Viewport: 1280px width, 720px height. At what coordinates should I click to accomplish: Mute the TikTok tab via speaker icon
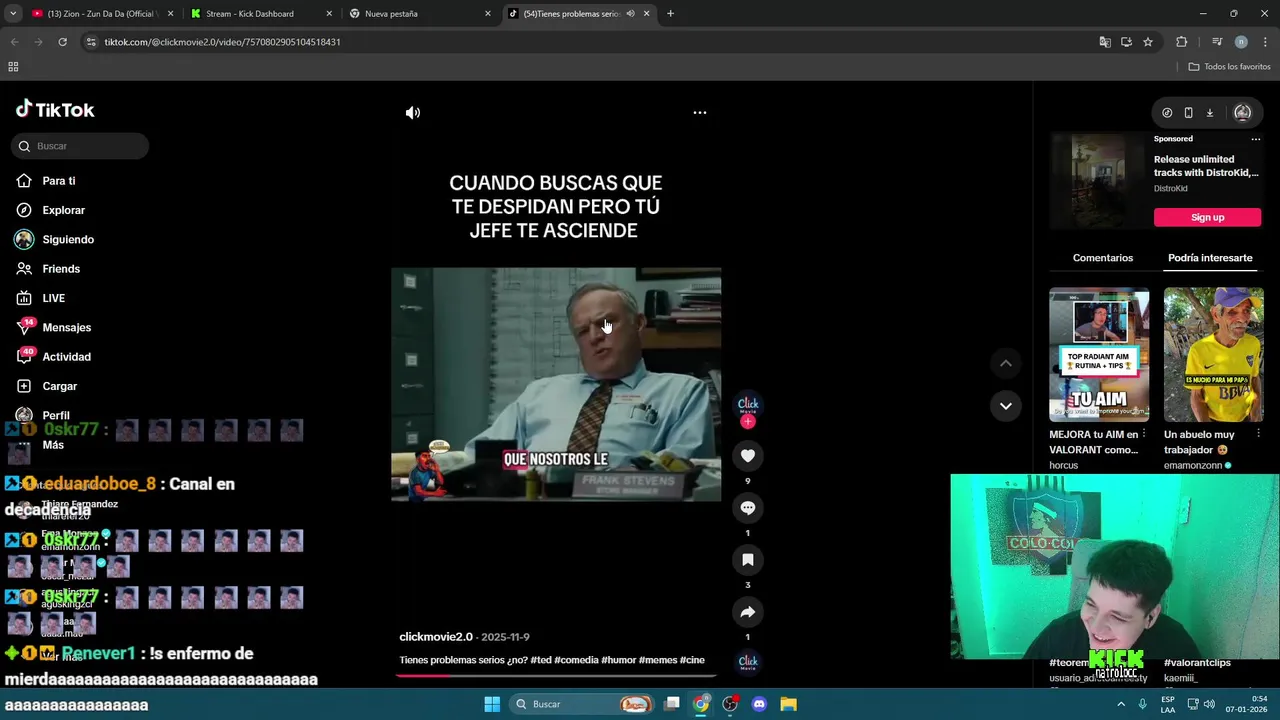630,14
